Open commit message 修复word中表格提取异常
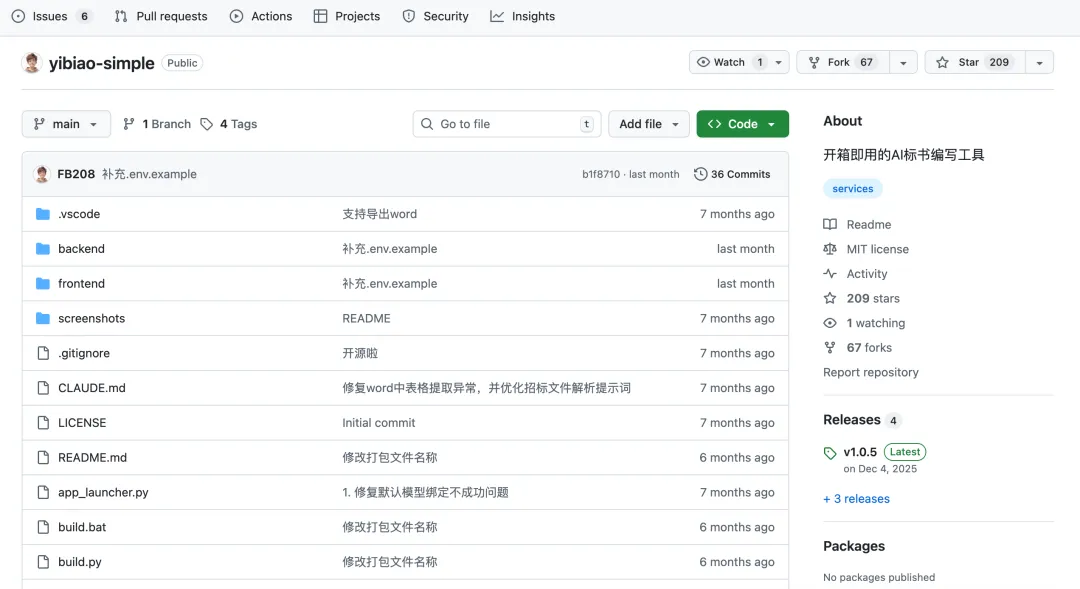This screenshot has height=589, width=1080. [x=486, y=388]
